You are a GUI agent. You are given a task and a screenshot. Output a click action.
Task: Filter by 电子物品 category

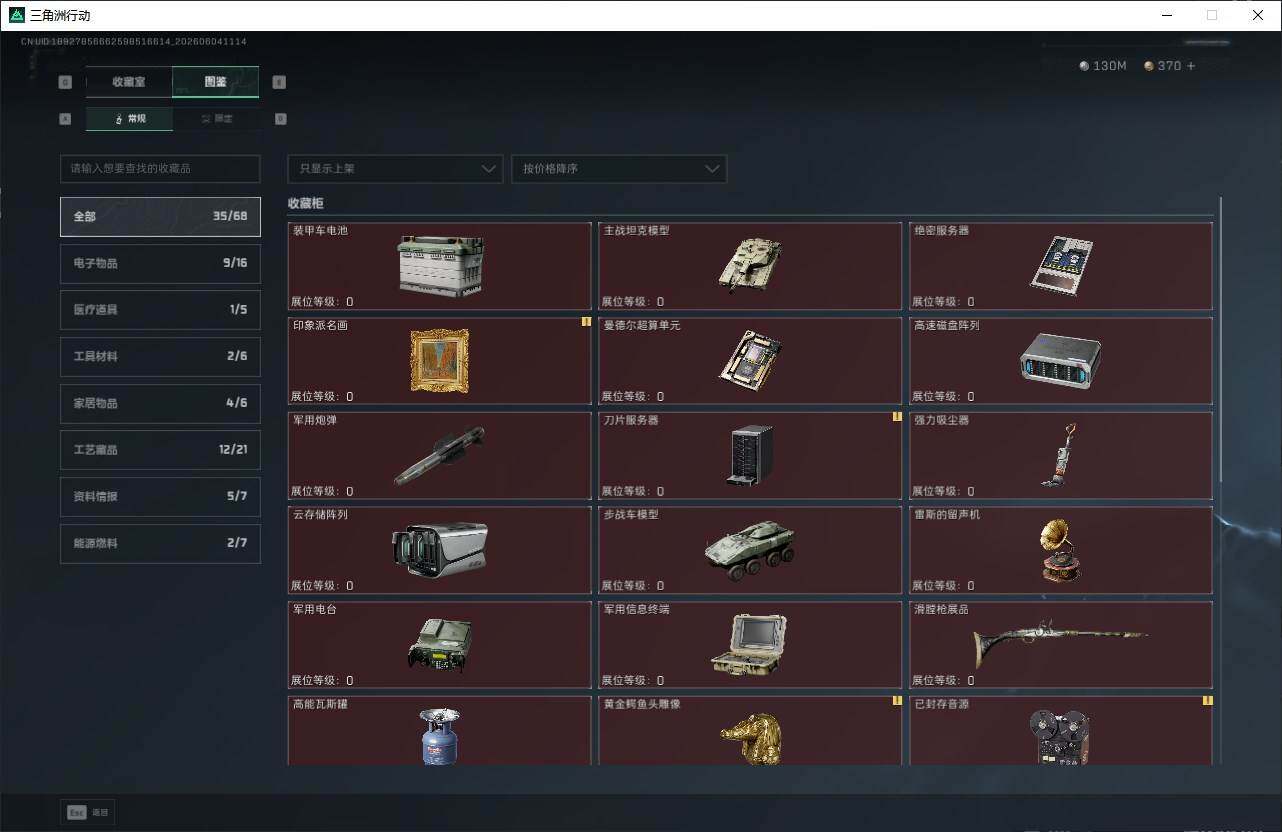(x=160, y=264)
